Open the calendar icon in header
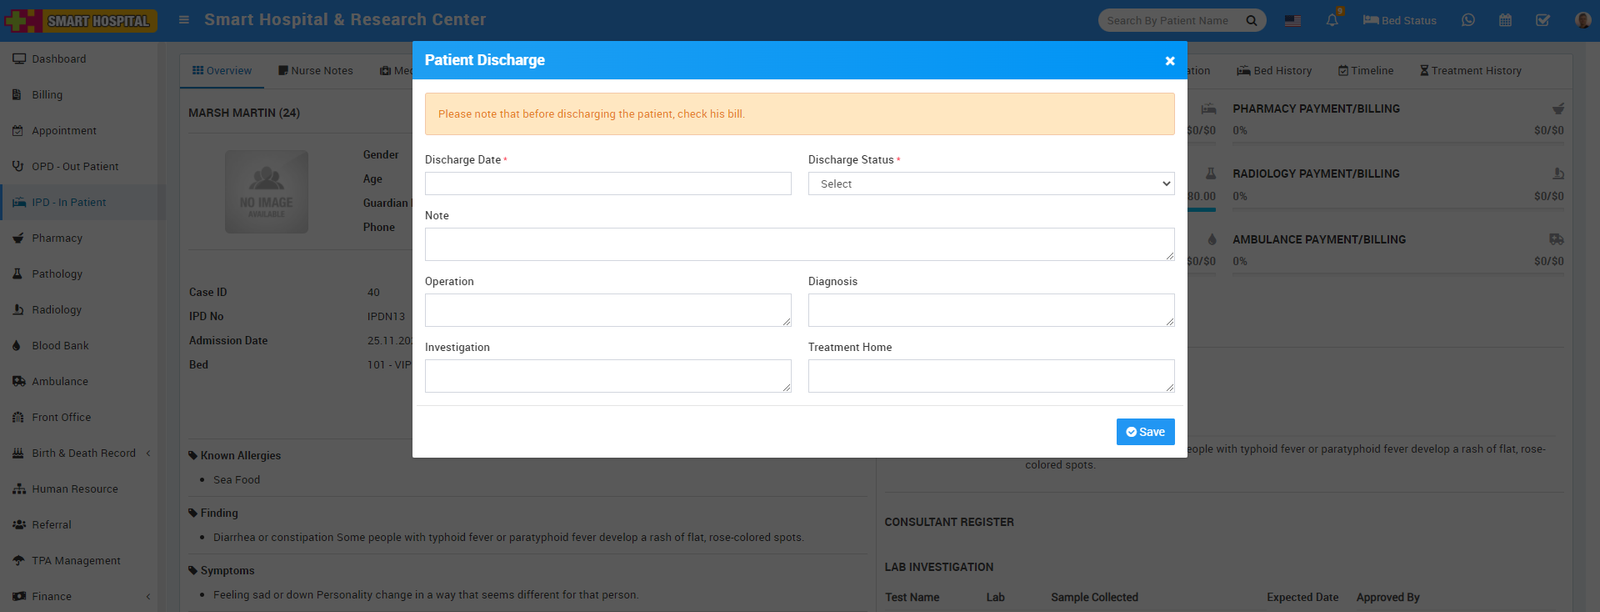1600x612 pixels. (1505, 20)
